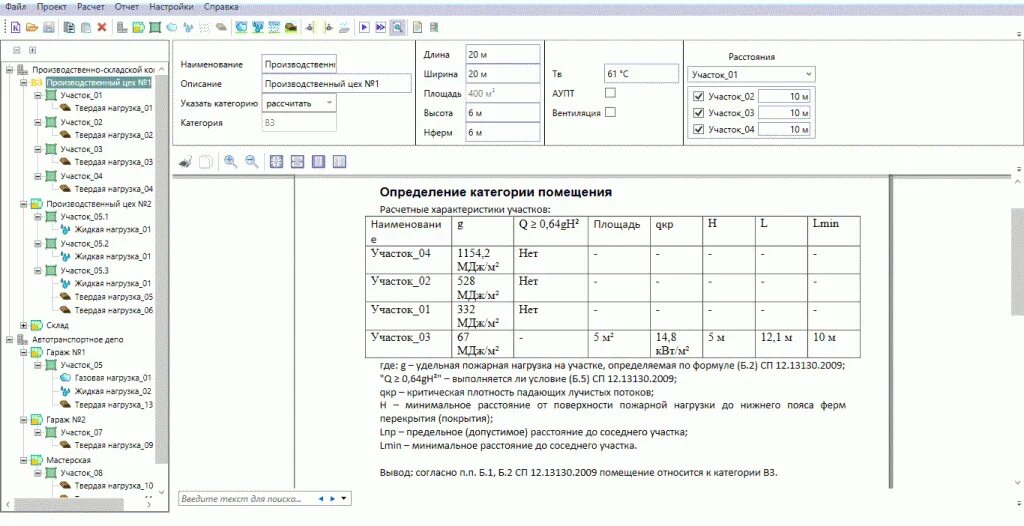Screen dimensions: 1024x526
Task: Zoom out of the report preview
Action: [251, 161]
